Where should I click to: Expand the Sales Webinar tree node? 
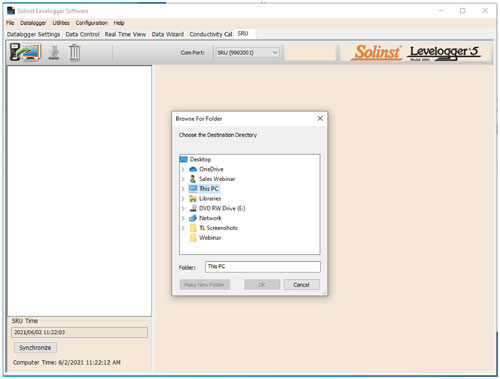pyautogui.click(x=183, y=179)
